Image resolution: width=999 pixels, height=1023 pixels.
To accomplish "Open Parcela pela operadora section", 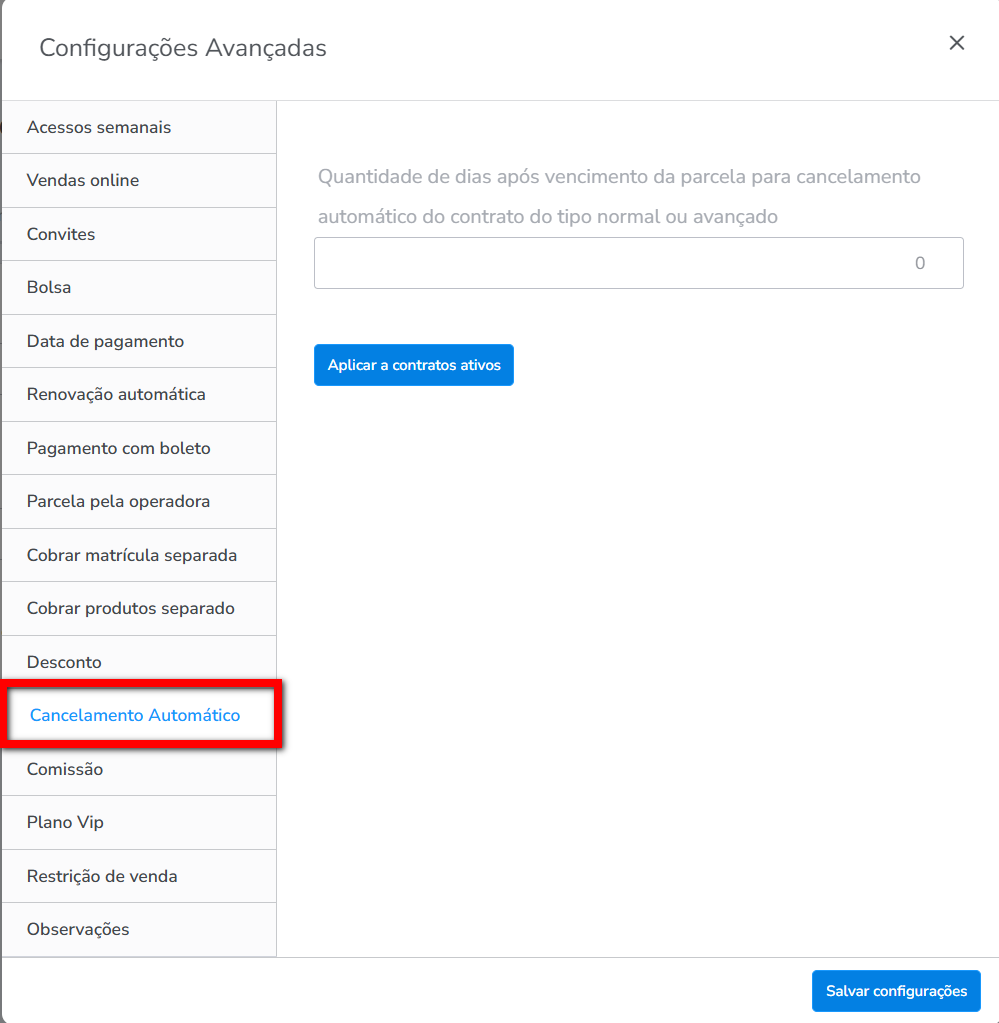I will click(118, 501).
